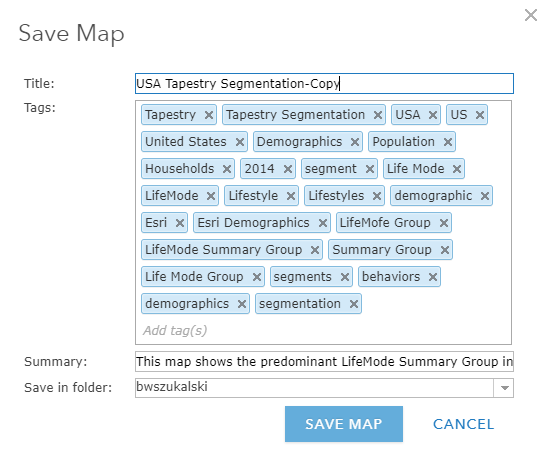Remove the segmentation tag

point(354,304)
